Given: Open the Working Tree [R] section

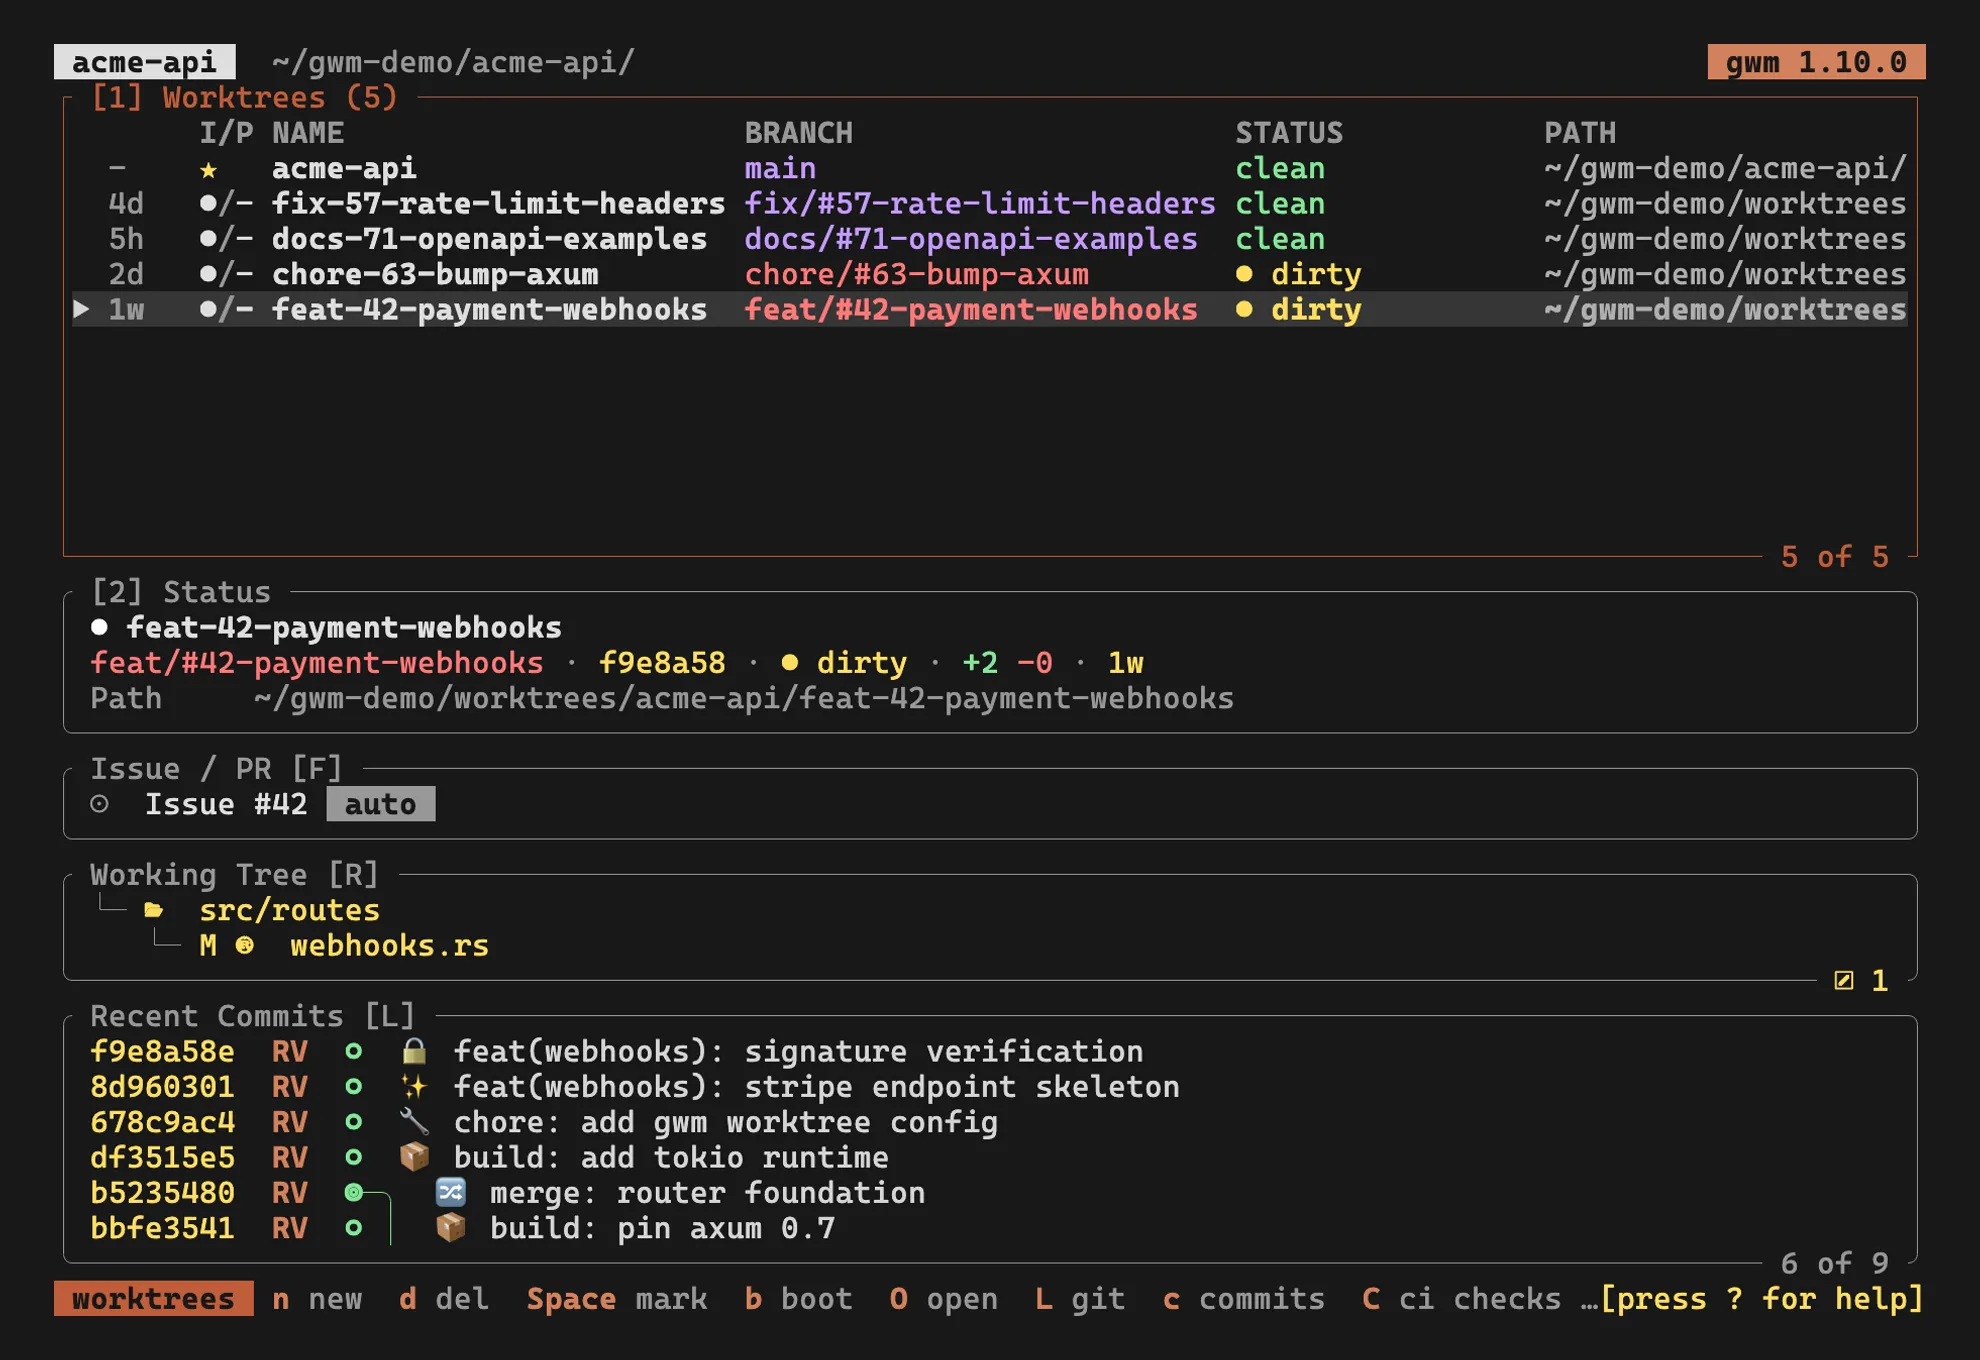Looking at the screenshot, I should point(235,875).
